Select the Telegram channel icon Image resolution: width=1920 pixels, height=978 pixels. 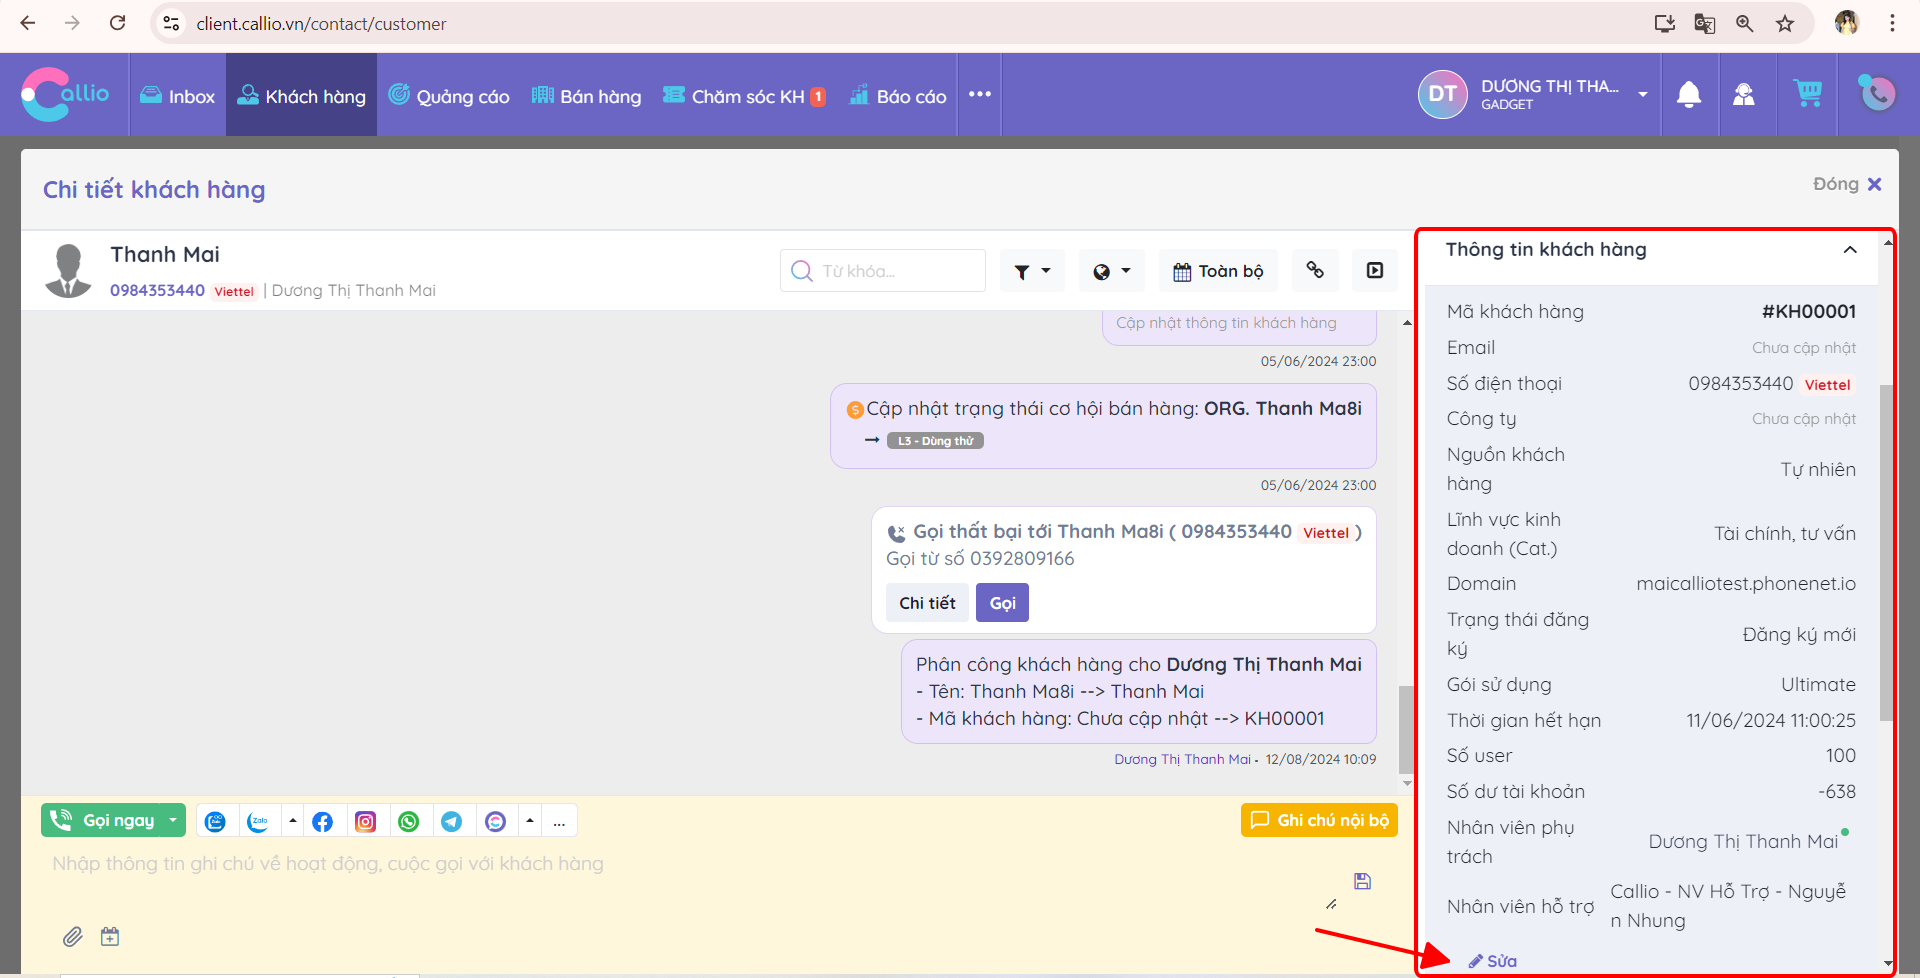coord(452,821)
